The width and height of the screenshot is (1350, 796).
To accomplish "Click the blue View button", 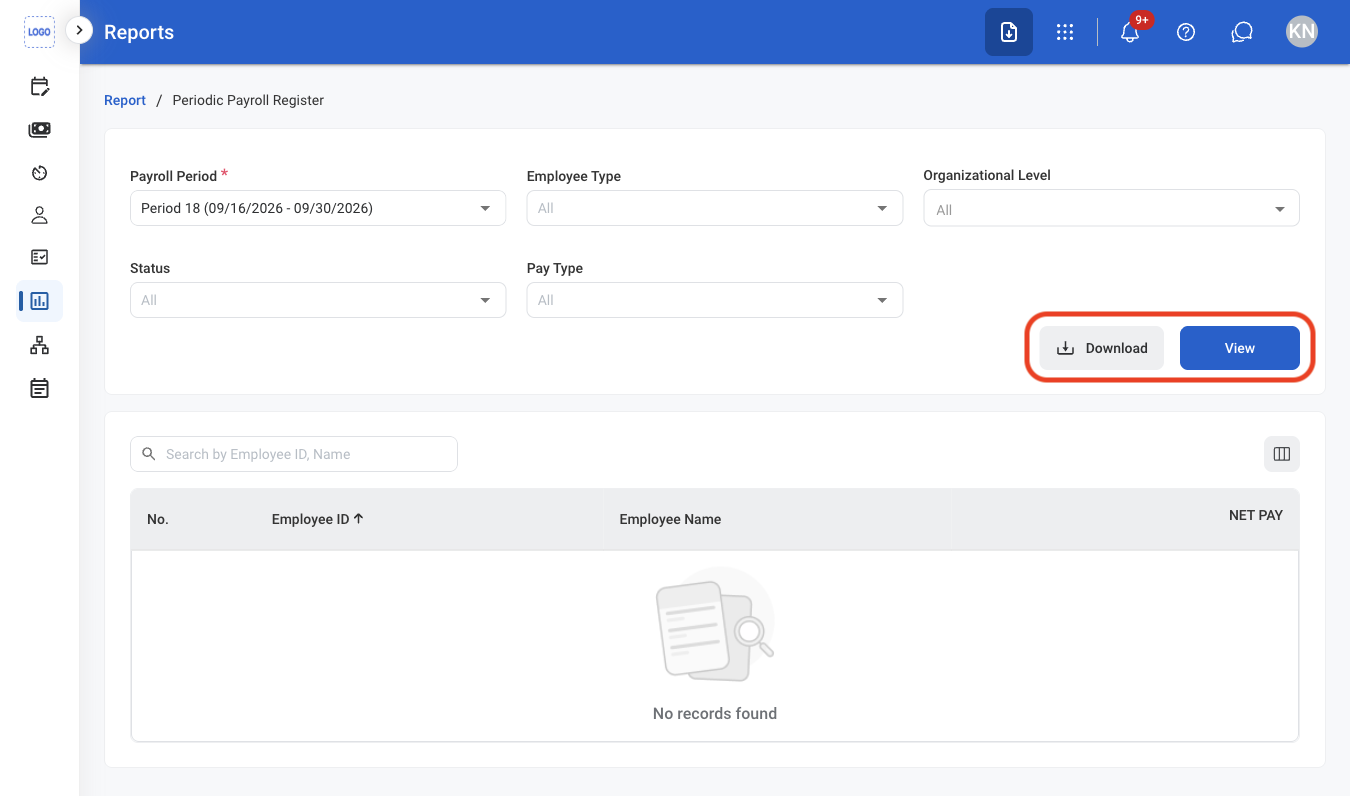I will (1240, 348).
